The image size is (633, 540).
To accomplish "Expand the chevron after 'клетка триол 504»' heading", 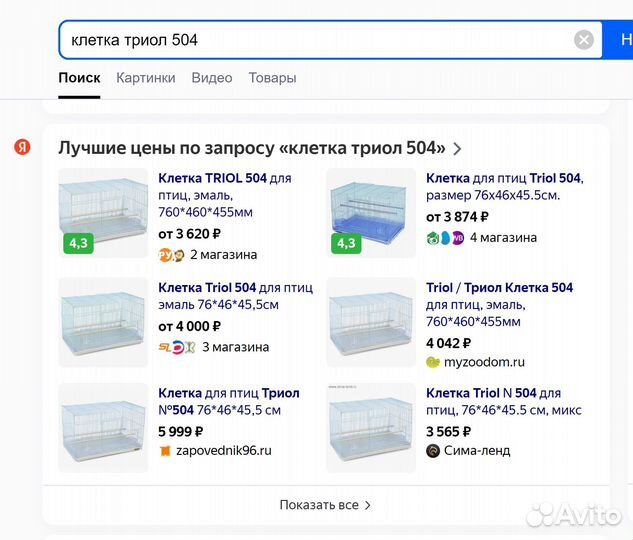I will pyautogui.click(x=457, y=149).
